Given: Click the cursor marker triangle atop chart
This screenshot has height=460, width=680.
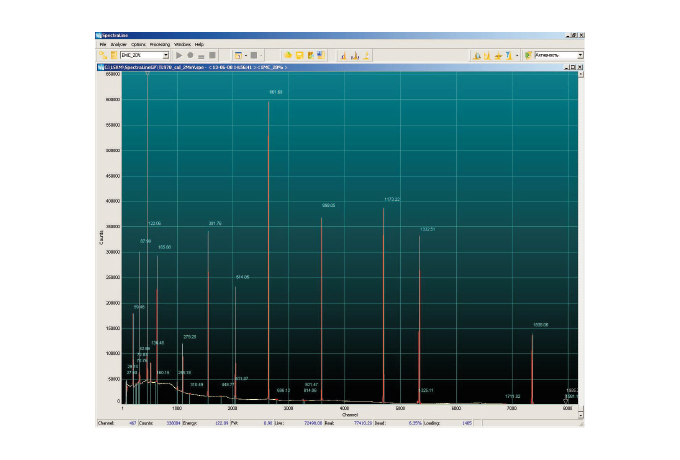Looking at the screenshot, I should (147, 75).
